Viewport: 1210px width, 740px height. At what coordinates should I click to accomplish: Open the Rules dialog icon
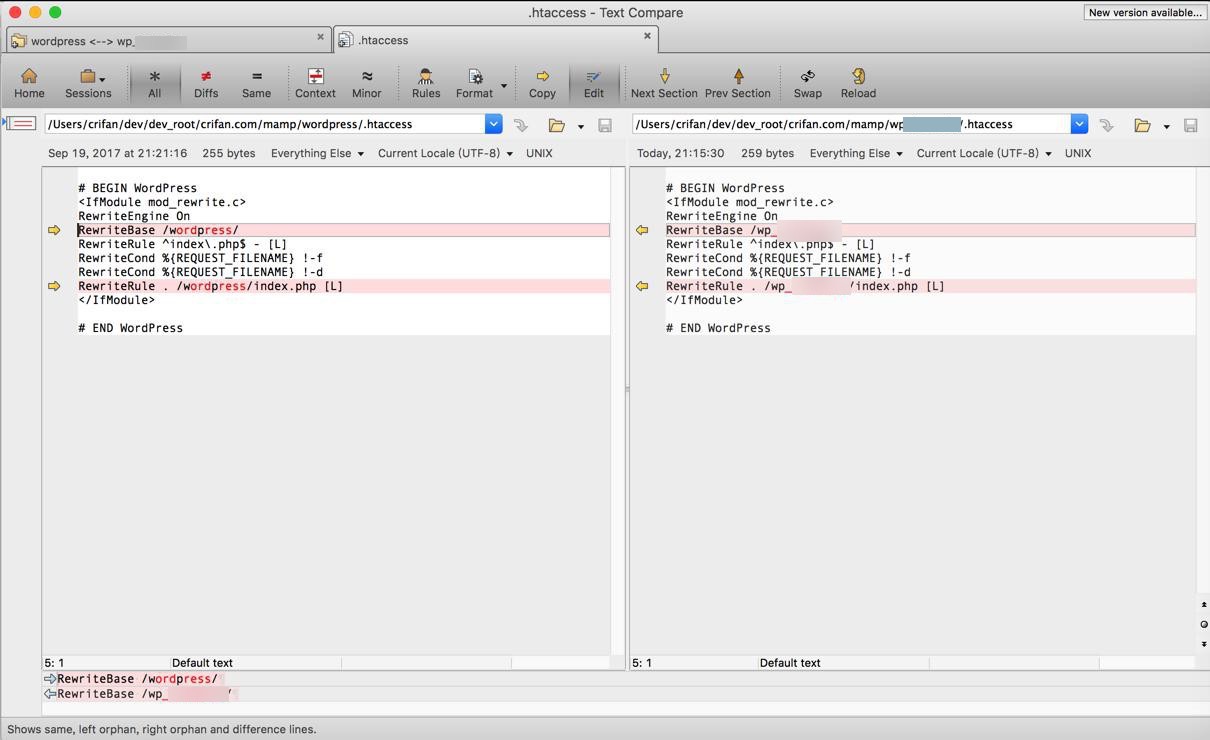click(425, 83)
